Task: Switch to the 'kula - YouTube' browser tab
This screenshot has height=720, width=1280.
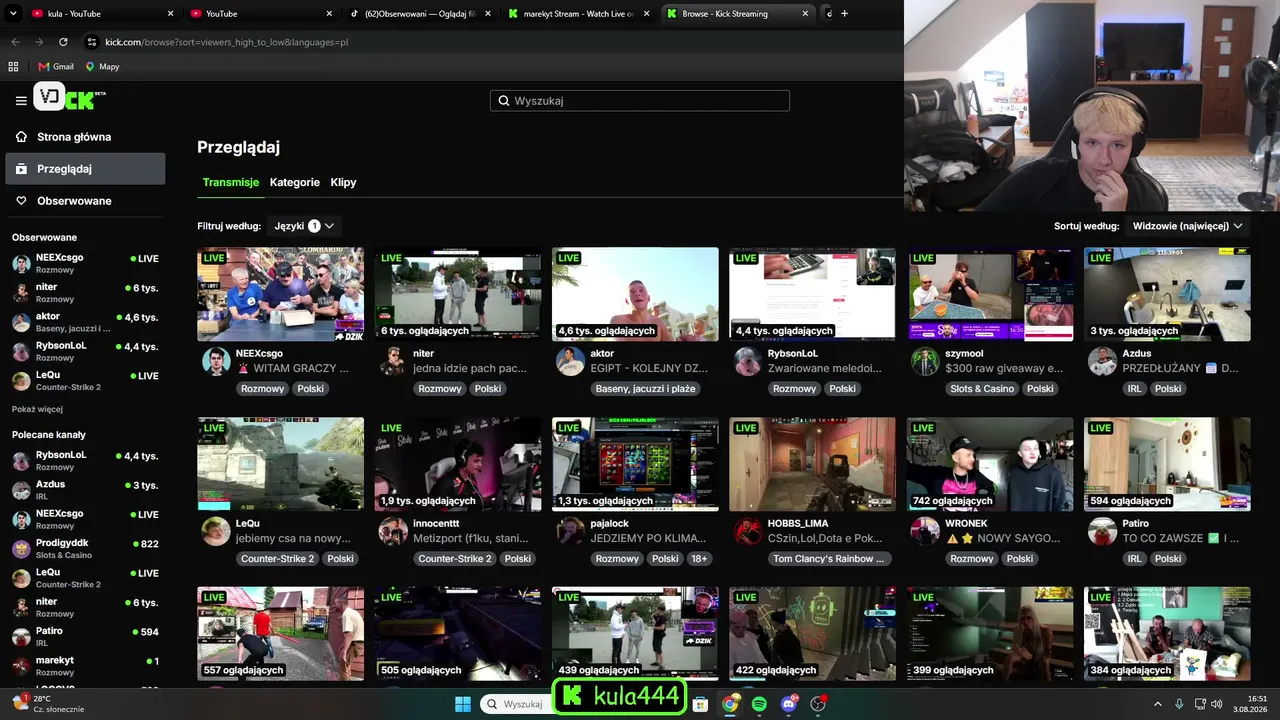Action: (100, 14)
